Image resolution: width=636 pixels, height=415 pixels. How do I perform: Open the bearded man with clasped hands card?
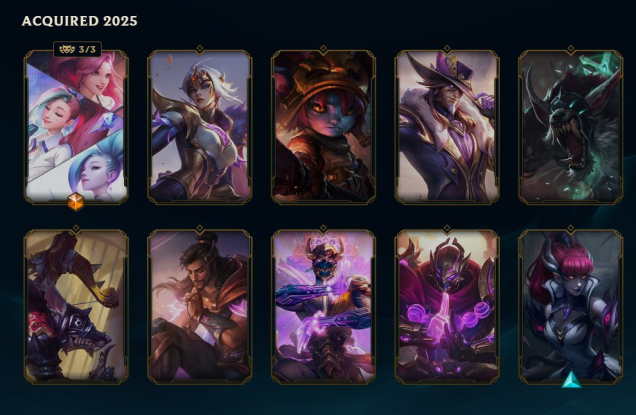coord(200,307)
